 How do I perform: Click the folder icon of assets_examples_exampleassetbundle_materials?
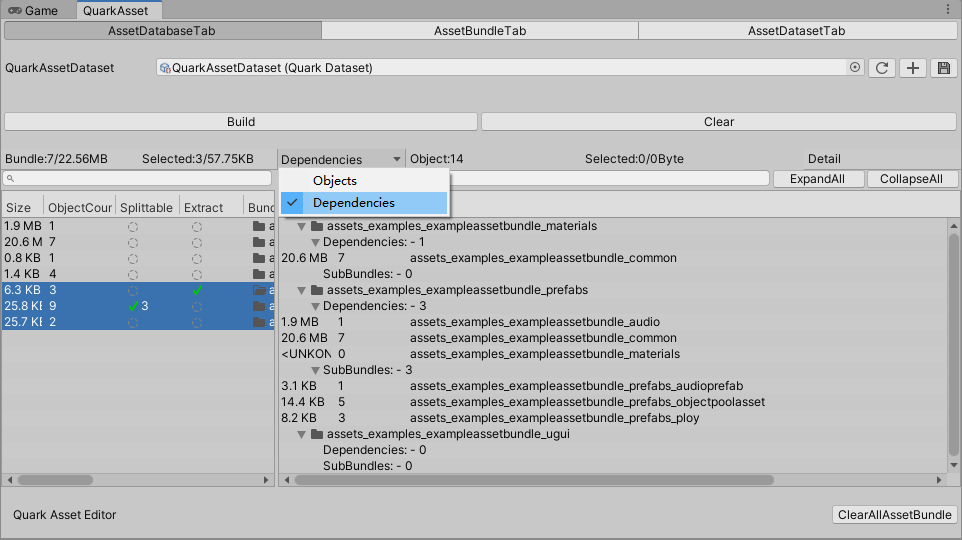click(317, 226)
